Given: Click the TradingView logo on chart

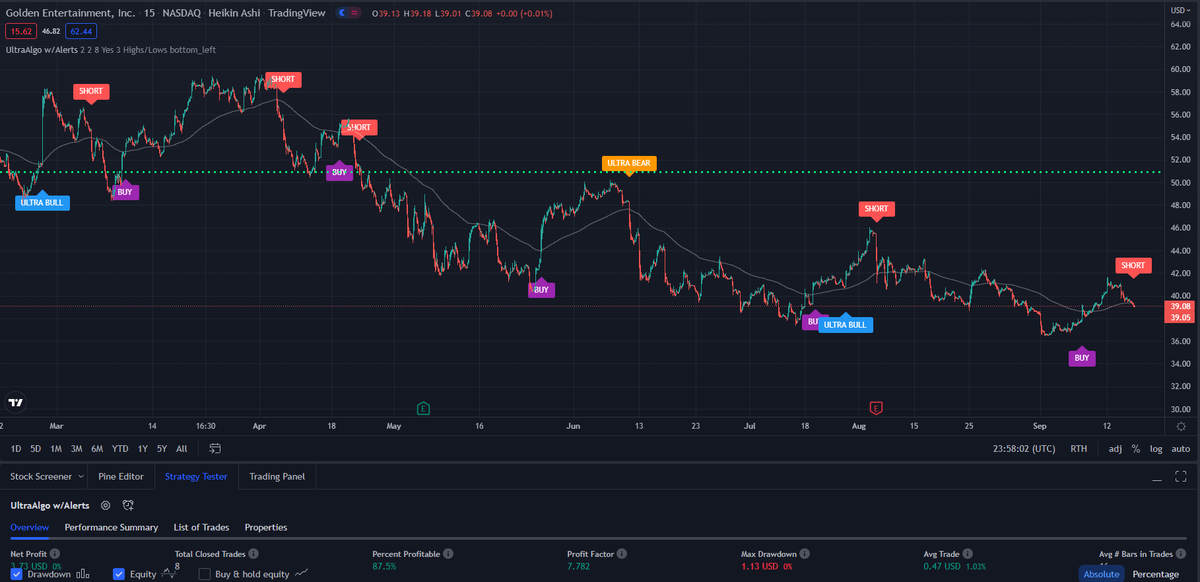Looking at the screenshot, I should coord(15,403).
